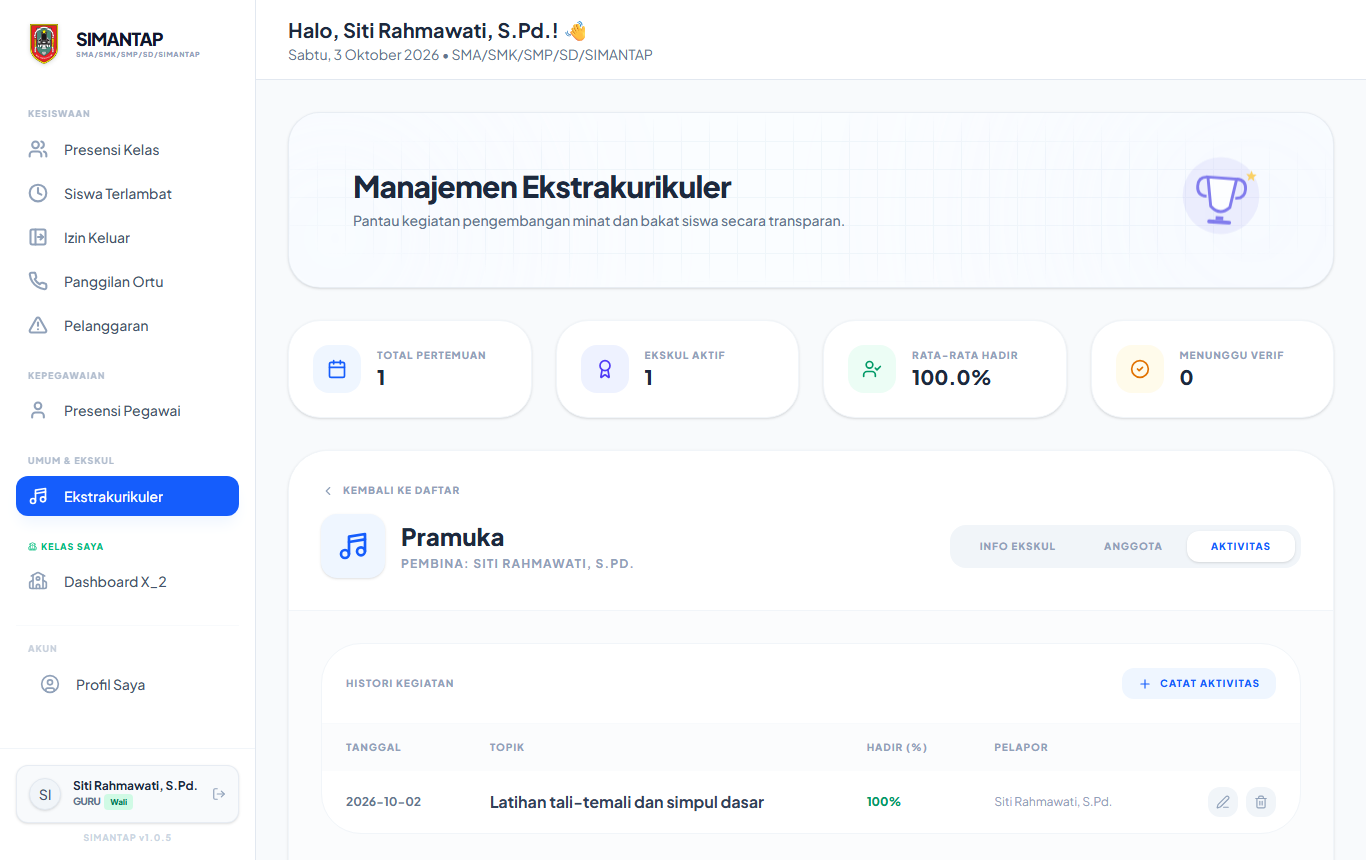The width and height of the screenshot is (1366, 860).
Task: Click the trophy icon in the header banner
Action: [x=1221, y=196]
